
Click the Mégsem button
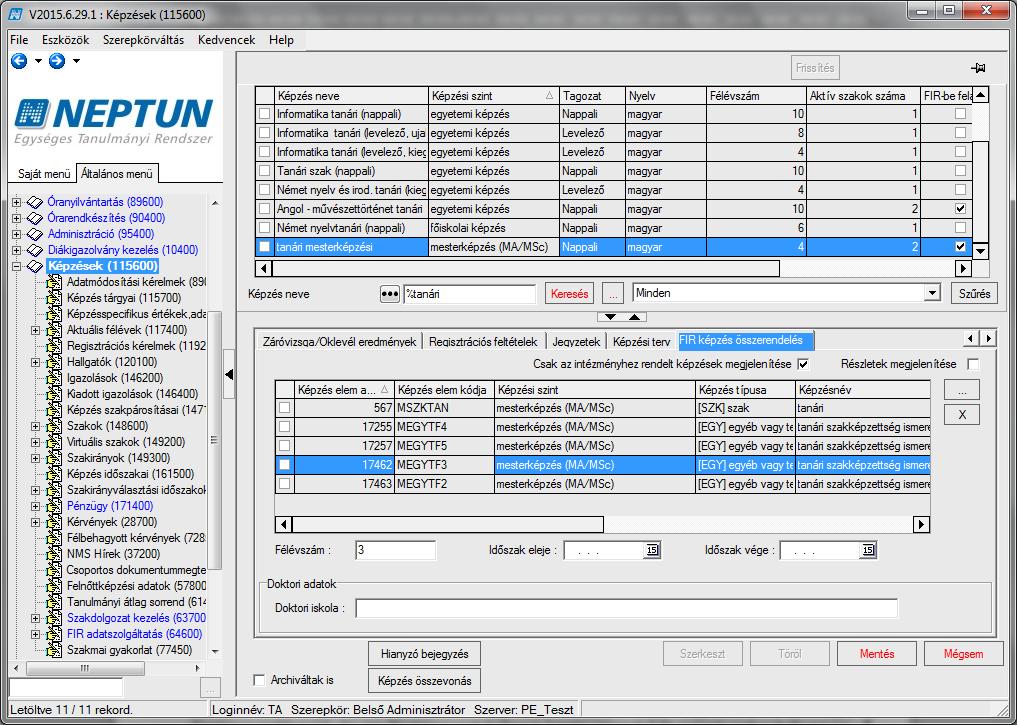[963, 654]
